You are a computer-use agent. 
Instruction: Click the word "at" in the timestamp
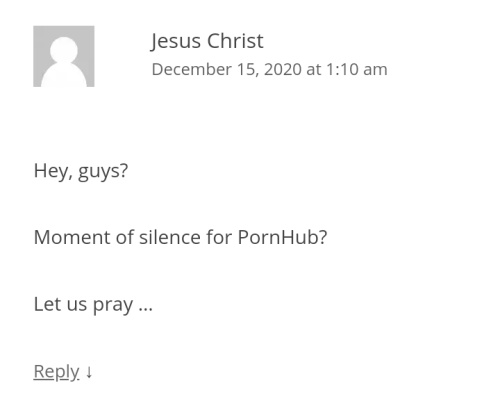(x=314, y=70)
